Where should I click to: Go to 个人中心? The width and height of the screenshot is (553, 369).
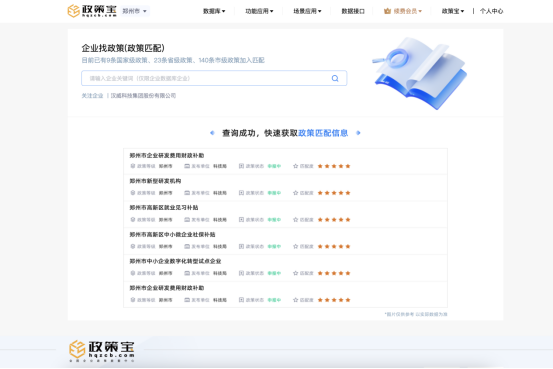(491, 11)
